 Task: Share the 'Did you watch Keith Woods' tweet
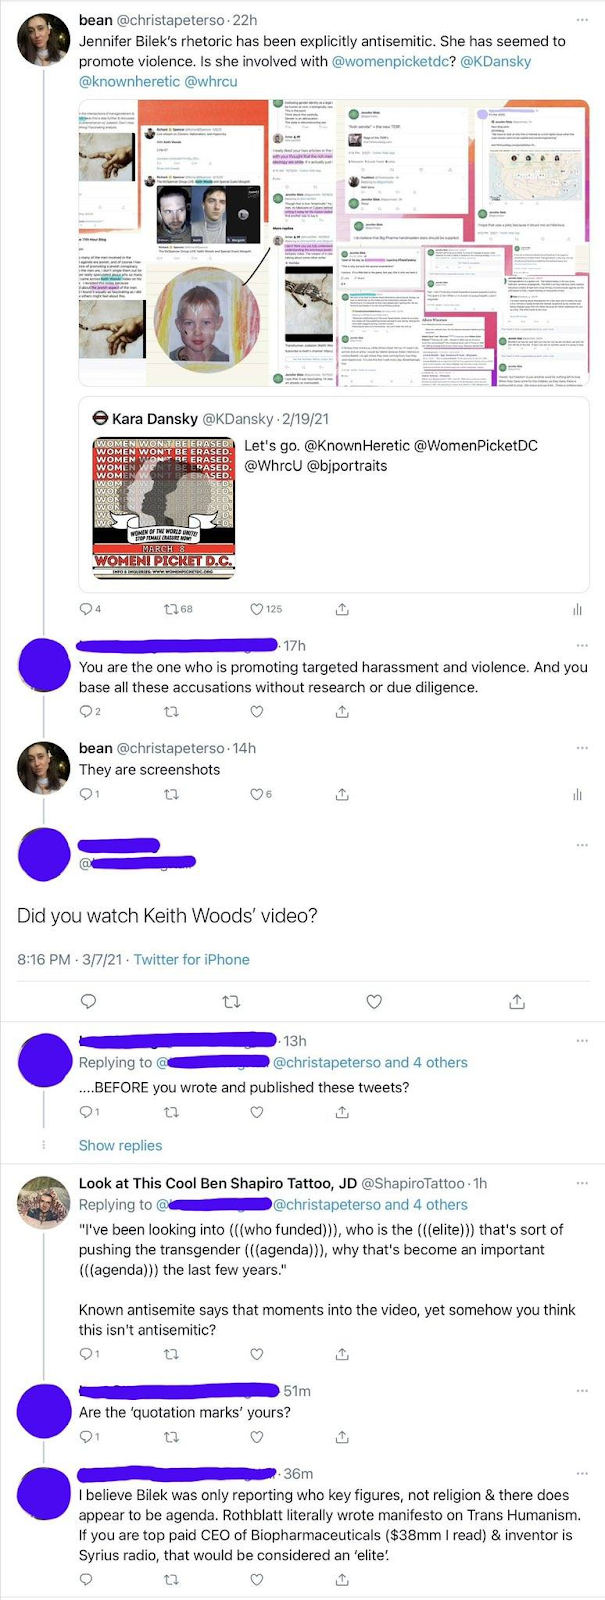pos(517,1001)
